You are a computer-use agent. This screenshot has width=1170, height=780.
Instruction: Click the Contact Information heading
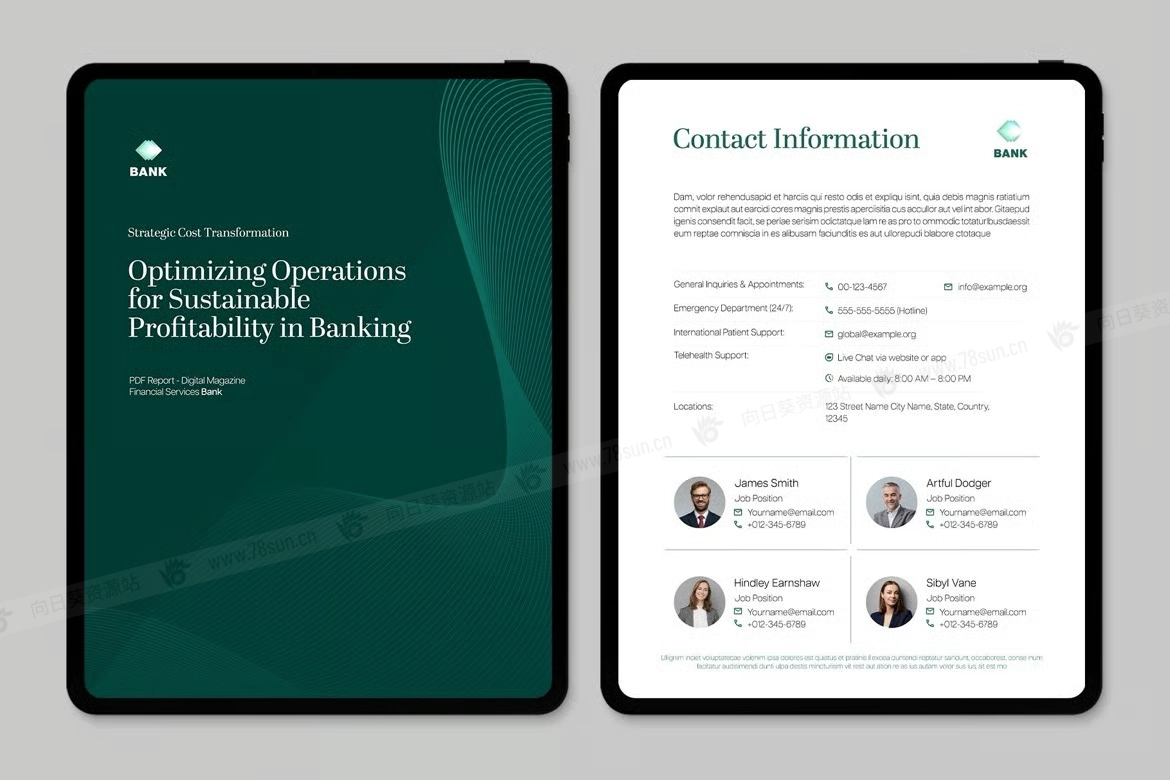pos(796,139)
